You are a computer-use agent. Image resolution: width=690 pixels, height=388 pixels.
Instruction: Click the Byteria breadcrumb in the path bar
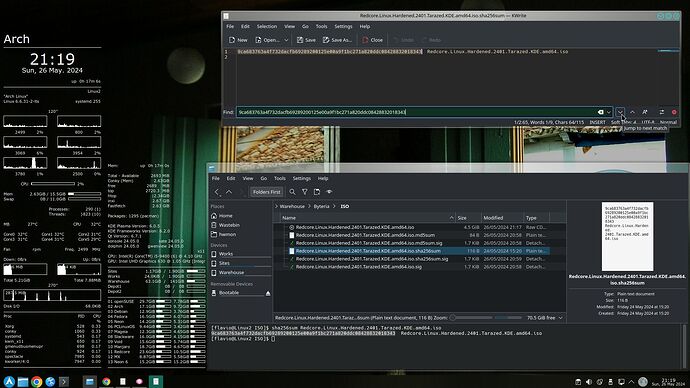pos(321,206)
